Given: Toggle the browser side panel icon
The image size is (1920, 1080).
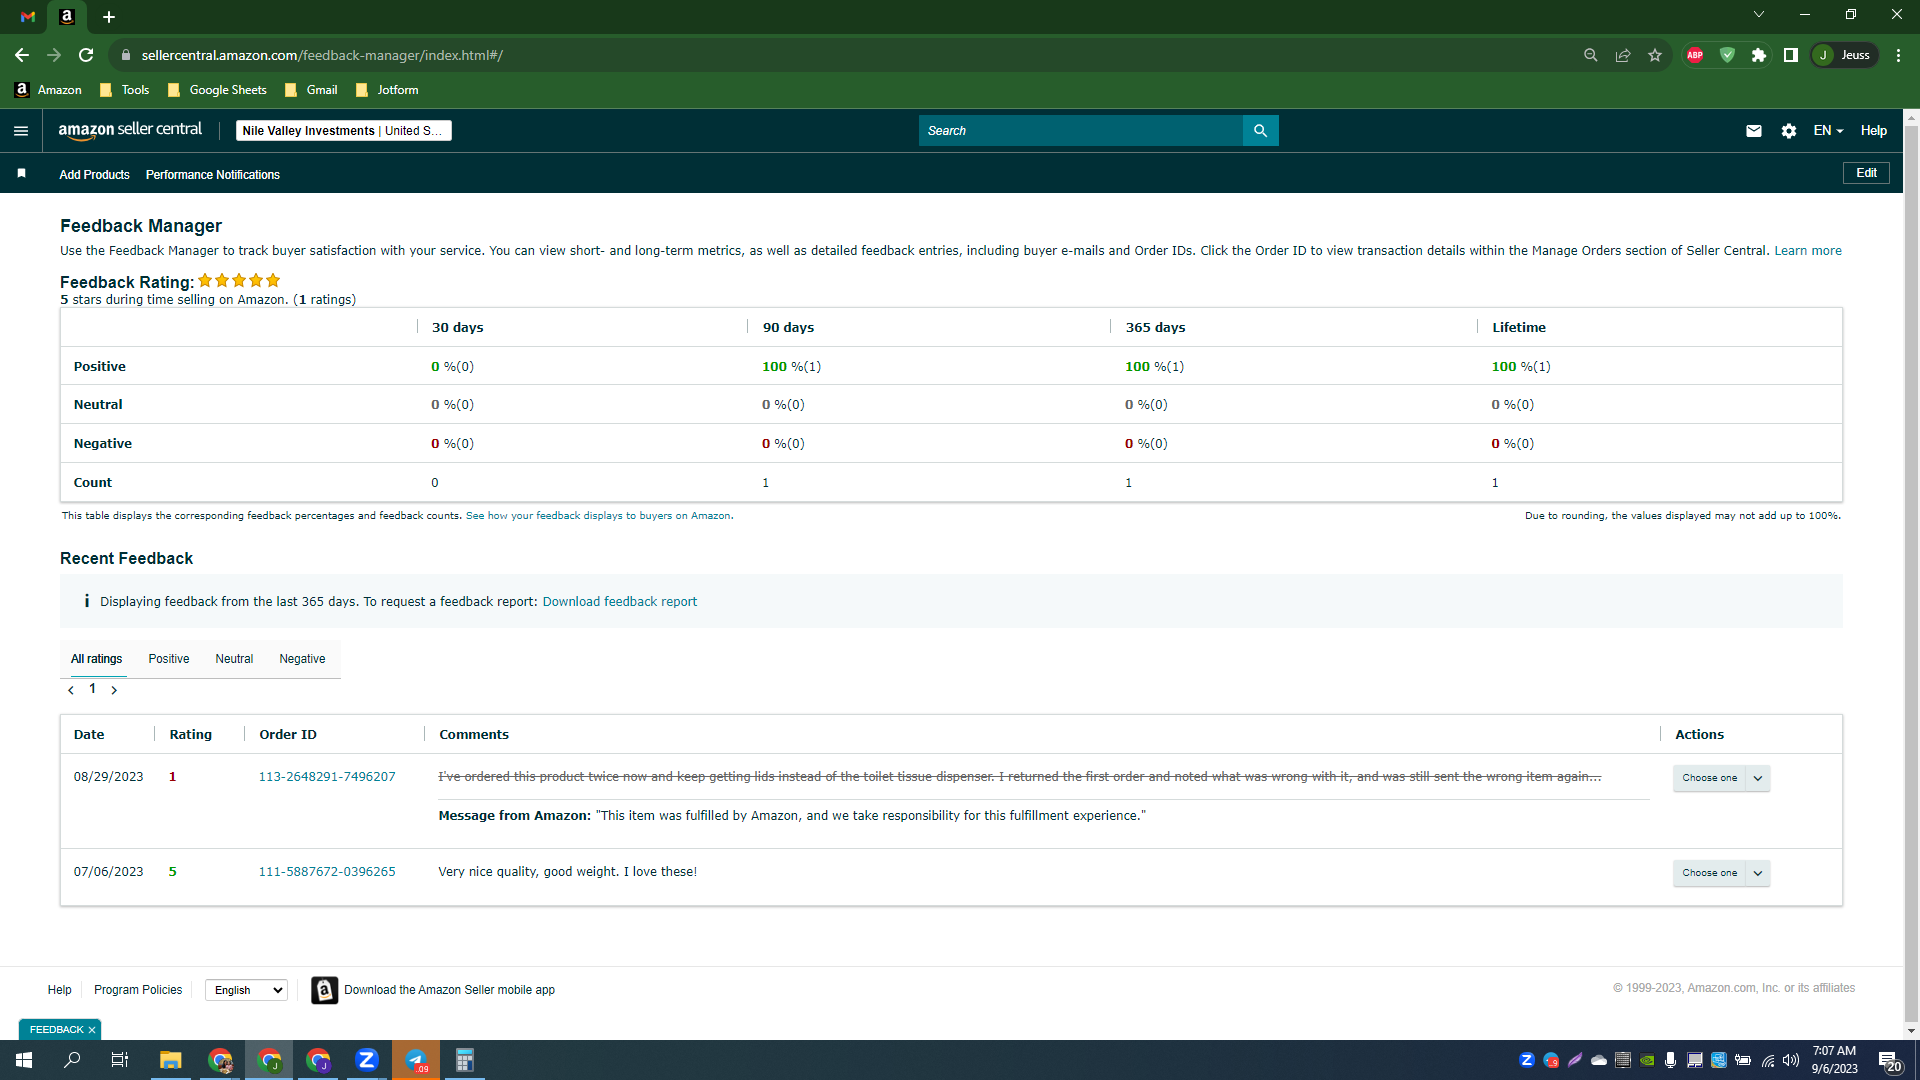Looking at the screenshot, I should [x=1791, y=55].
